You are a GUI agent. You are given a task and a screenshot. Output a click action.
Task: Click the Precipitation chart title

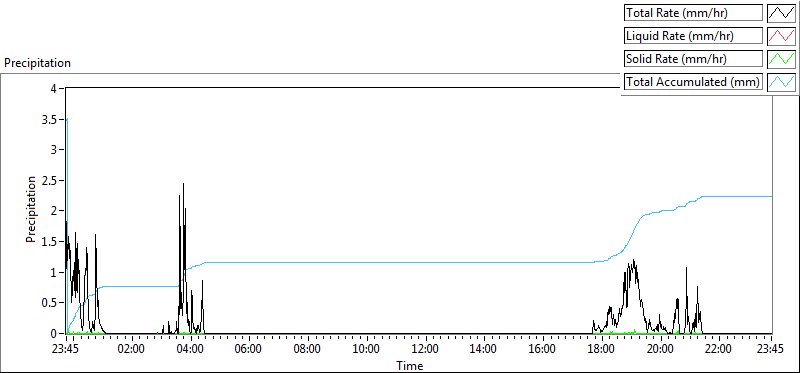point(37,63)
